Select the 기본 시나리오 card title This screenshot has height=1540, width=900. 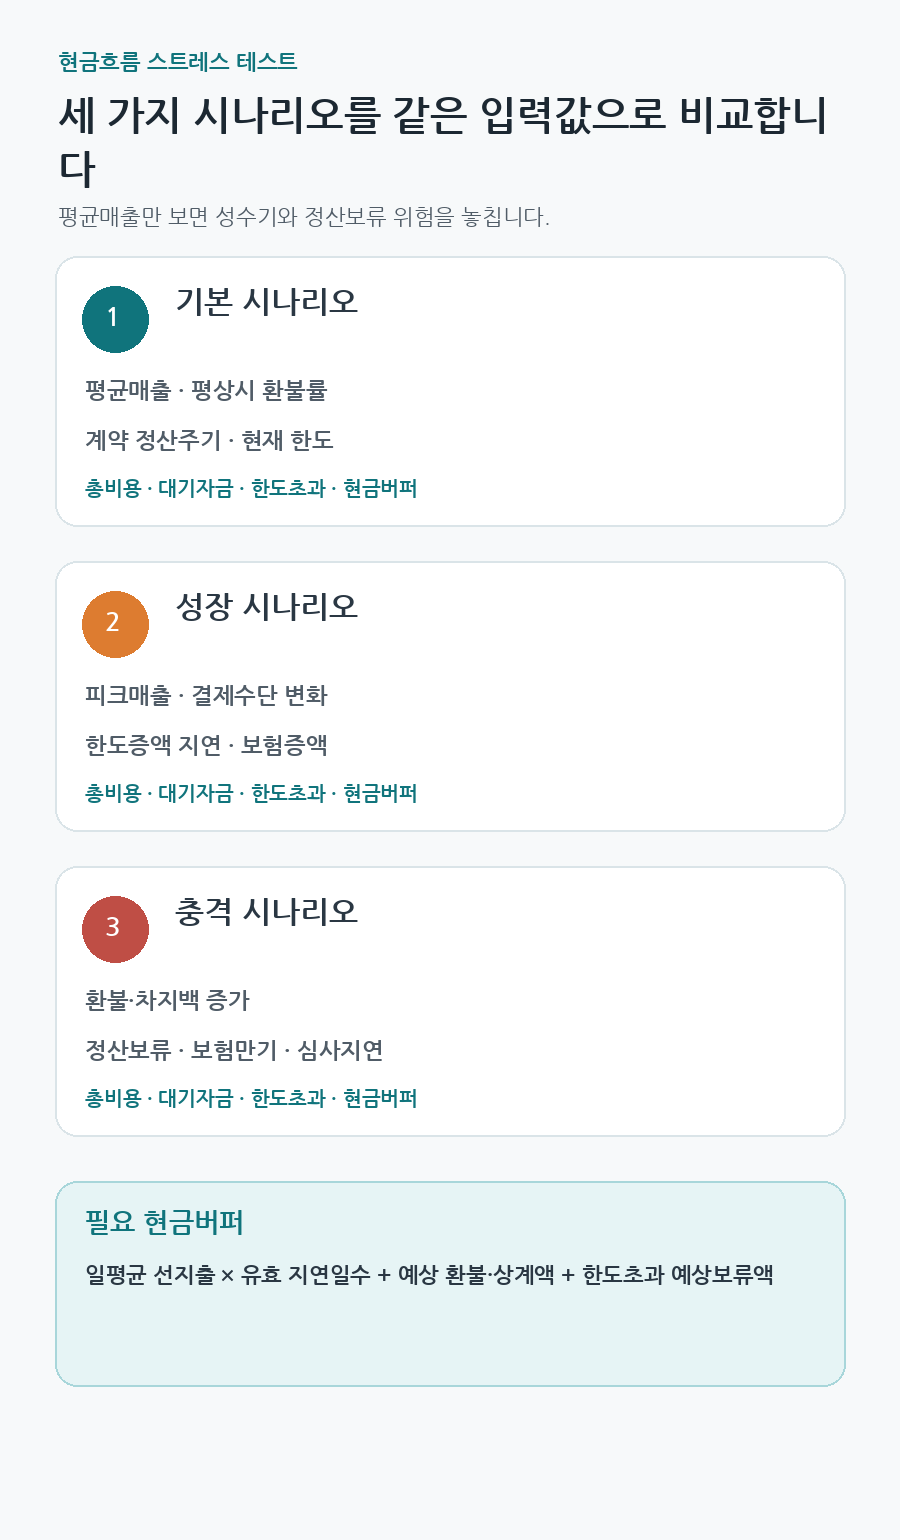[x=267, y=302]
